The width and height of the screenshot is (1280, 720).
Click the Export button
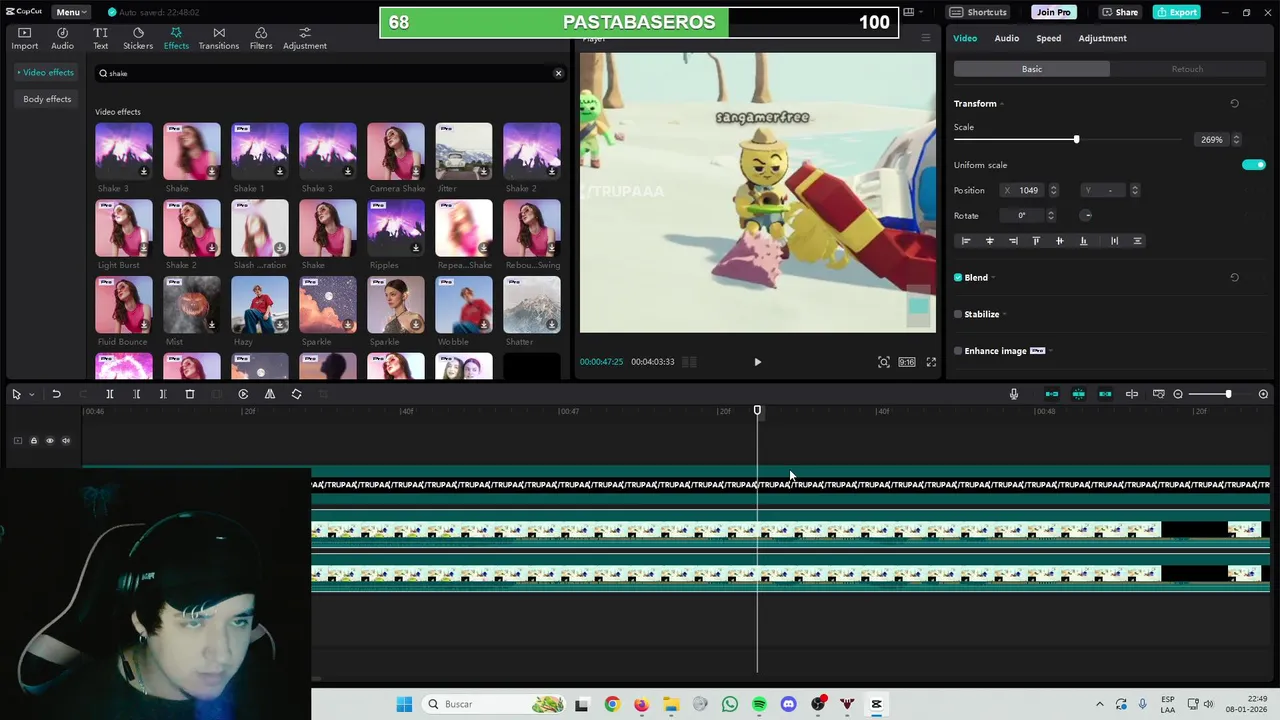tap(1176, 12)
